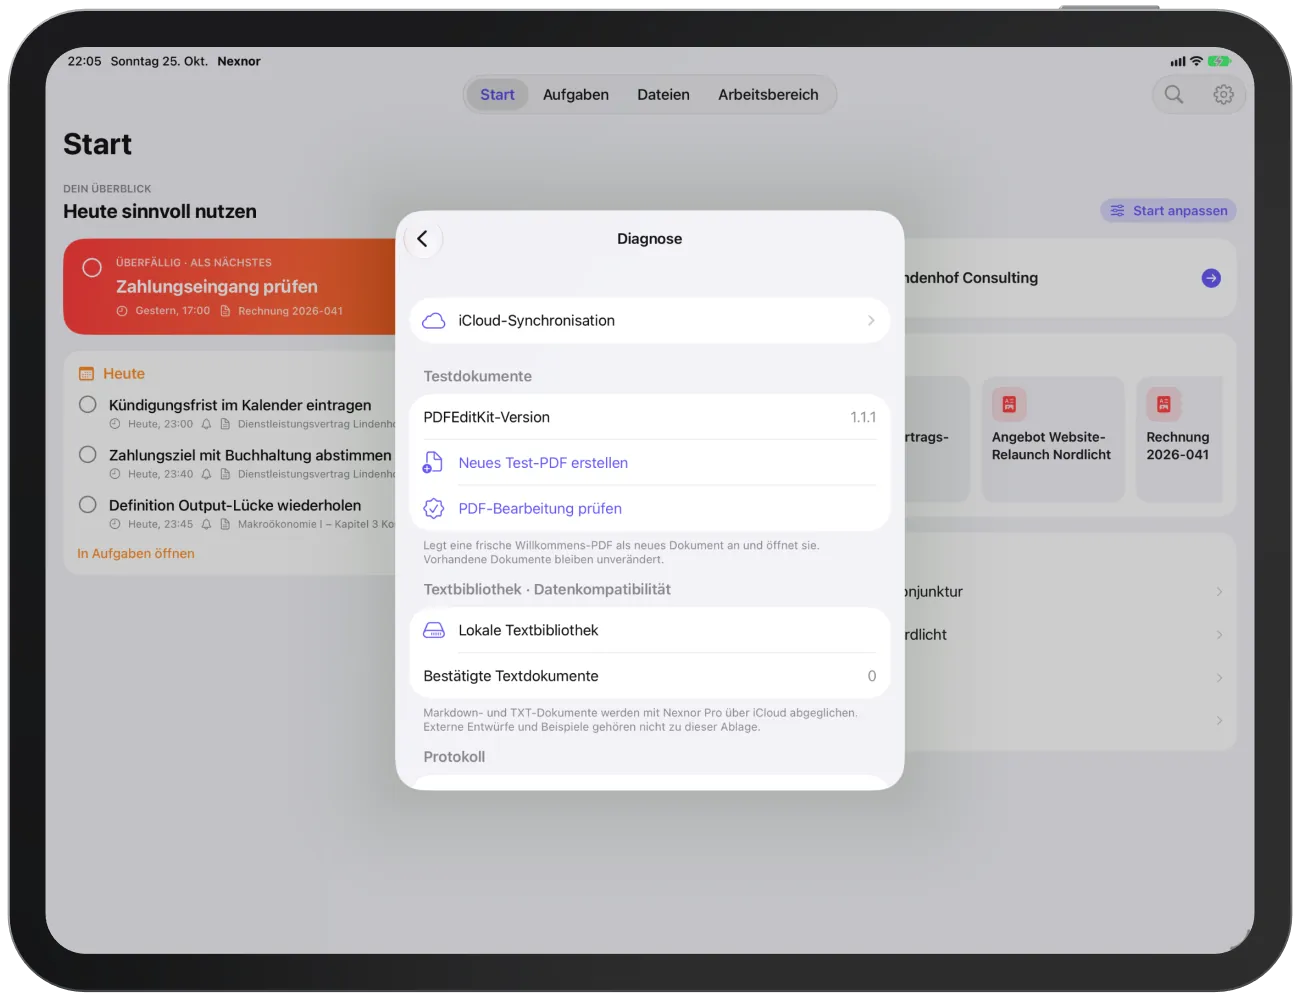
Task: Complete Kündigungsfrist im Kalender eintragen task
Action: pyautogui.click(x=88, y=405)
